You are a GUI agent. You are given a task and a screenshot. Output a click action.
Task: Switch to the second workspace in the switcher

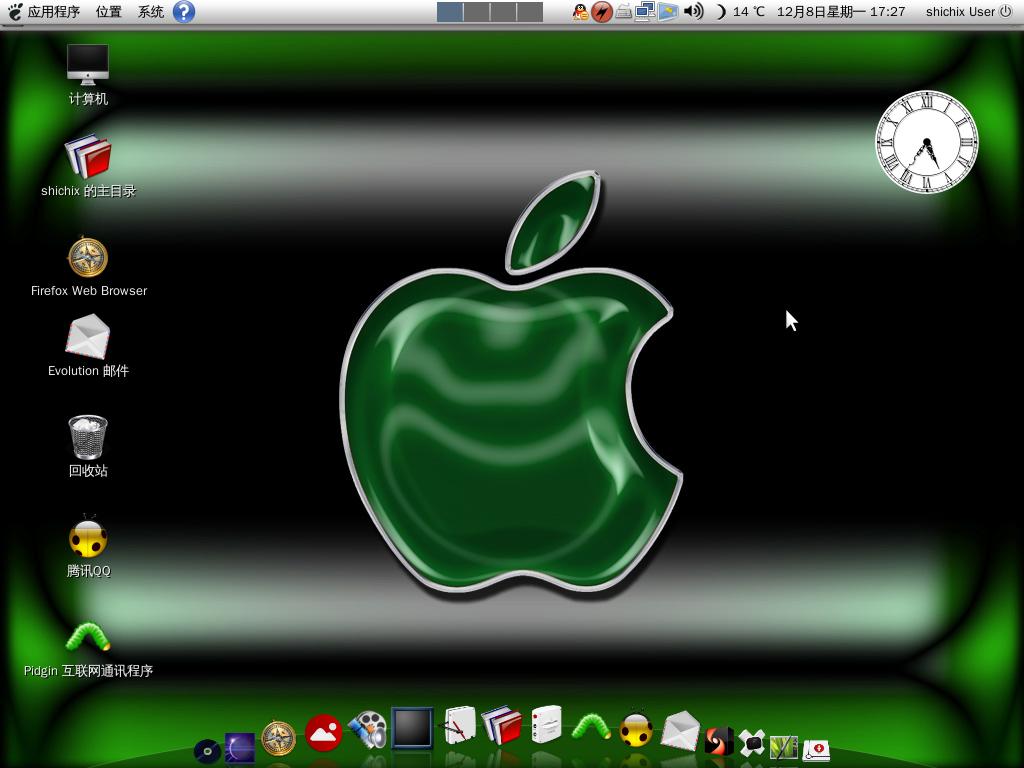coord(477,12)
